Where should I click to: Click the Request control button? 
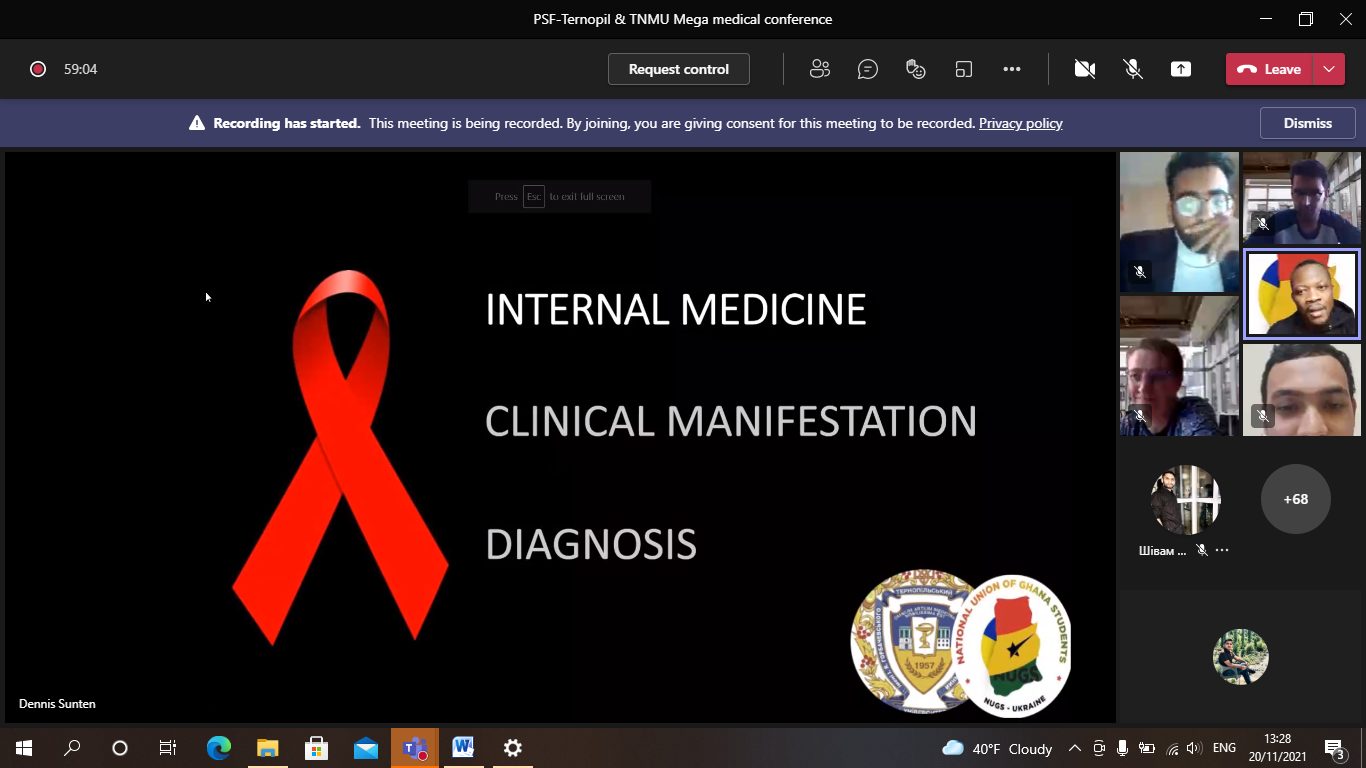[x=678, y=69]
